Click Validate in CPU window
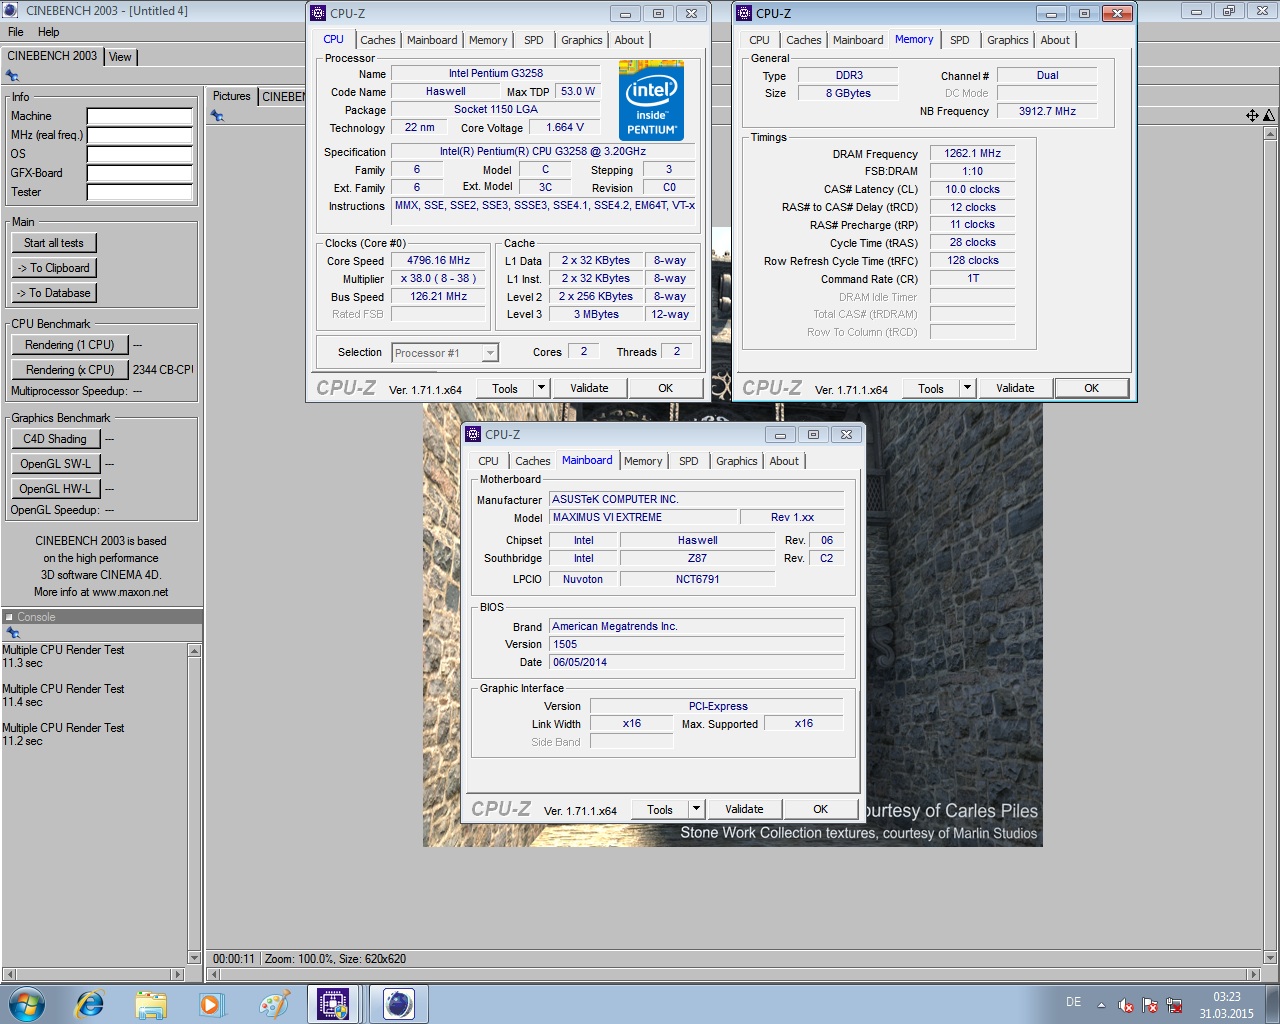This screenshot has height=1024, width=1280. tap(589, 388)
